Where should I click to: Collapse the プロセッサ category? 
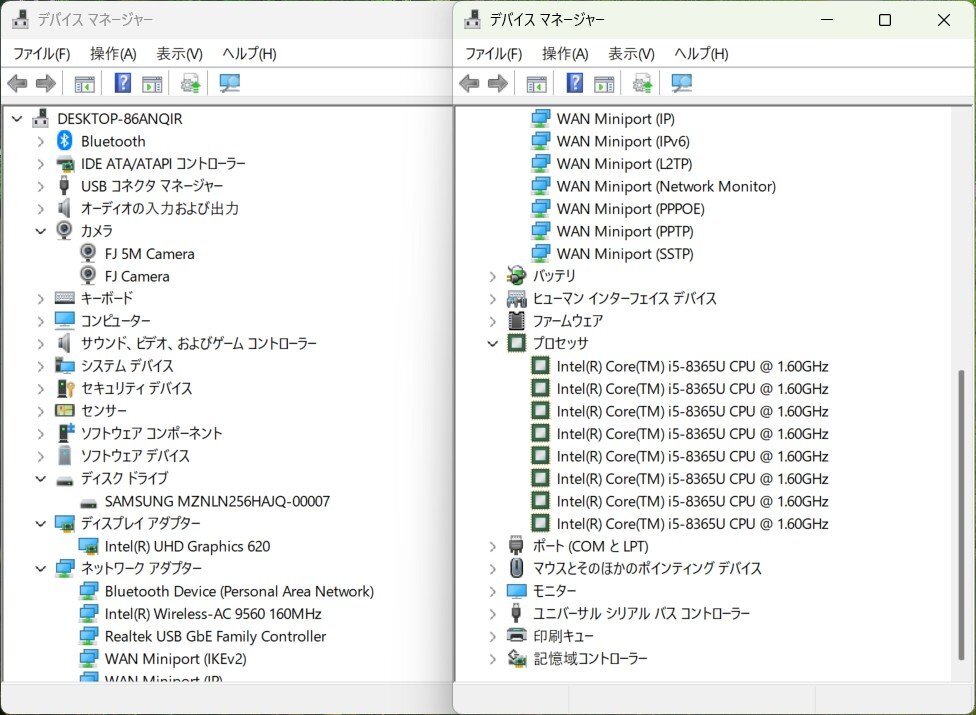tap(491, 343)
